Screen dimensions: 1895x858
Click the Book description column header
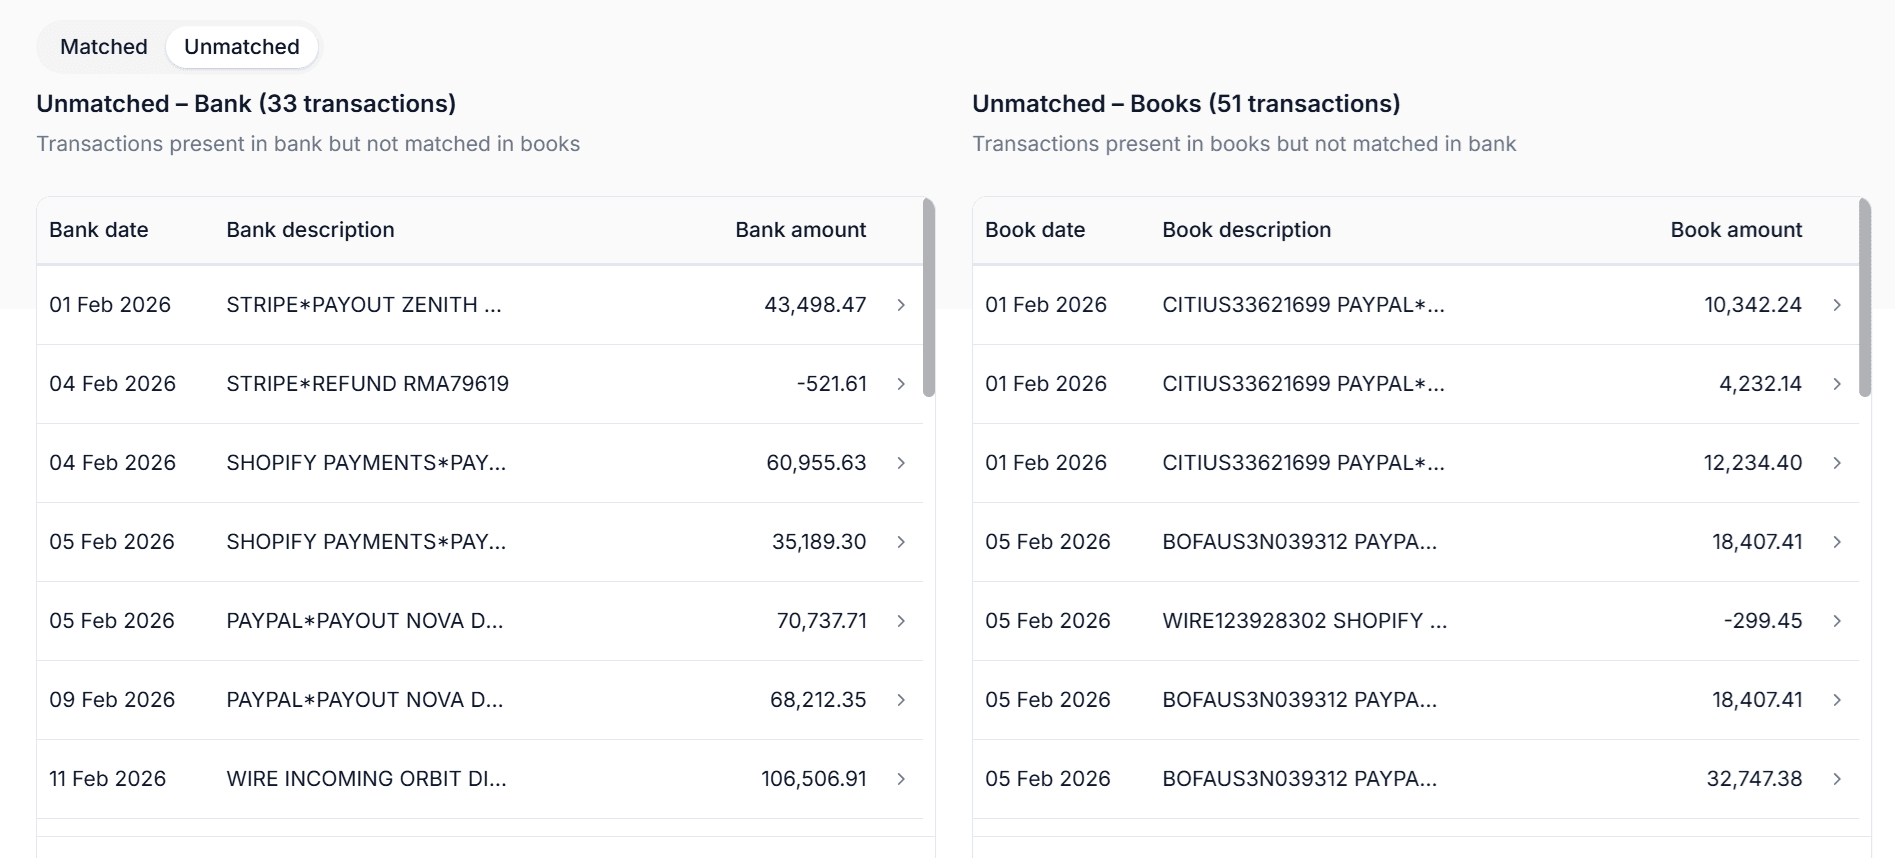pyautogui.click(x=1246, y=230)
